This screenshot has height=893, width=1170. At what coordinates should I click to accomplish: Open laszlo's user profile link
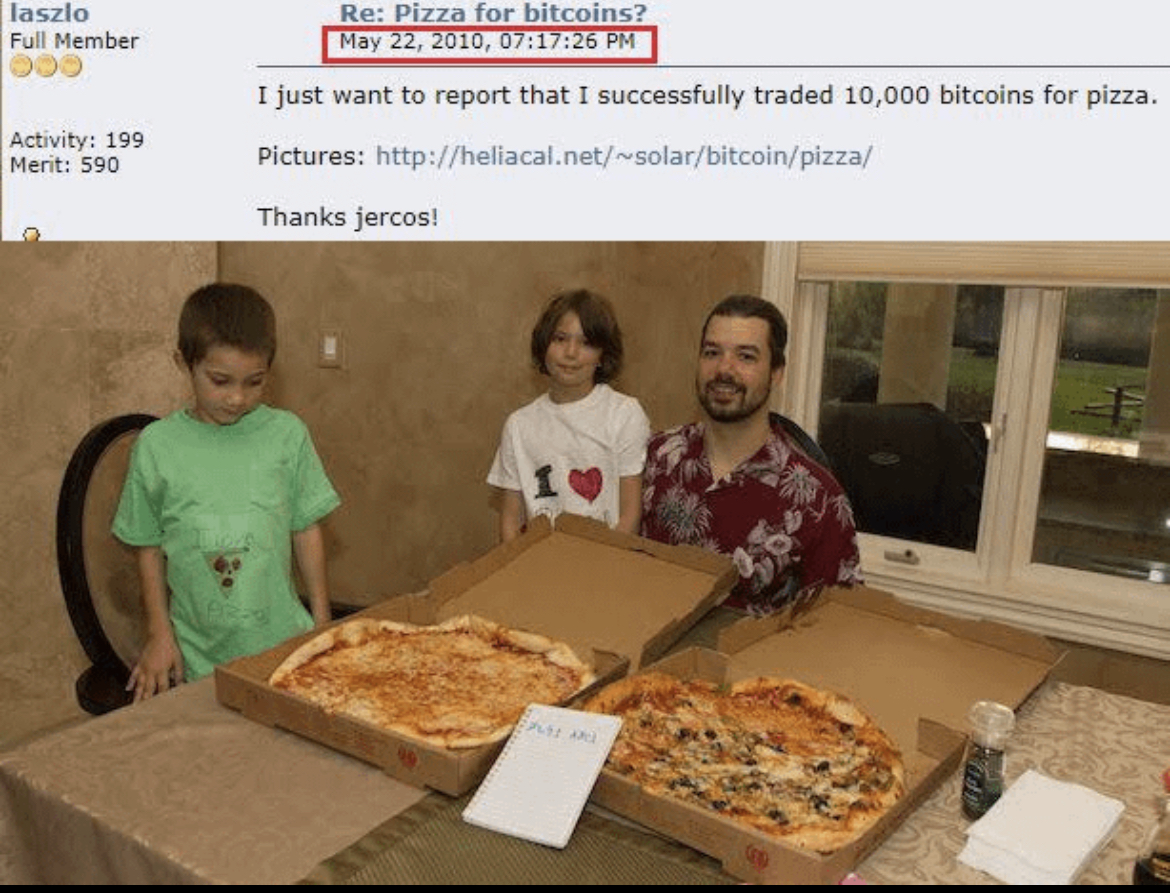49,13
